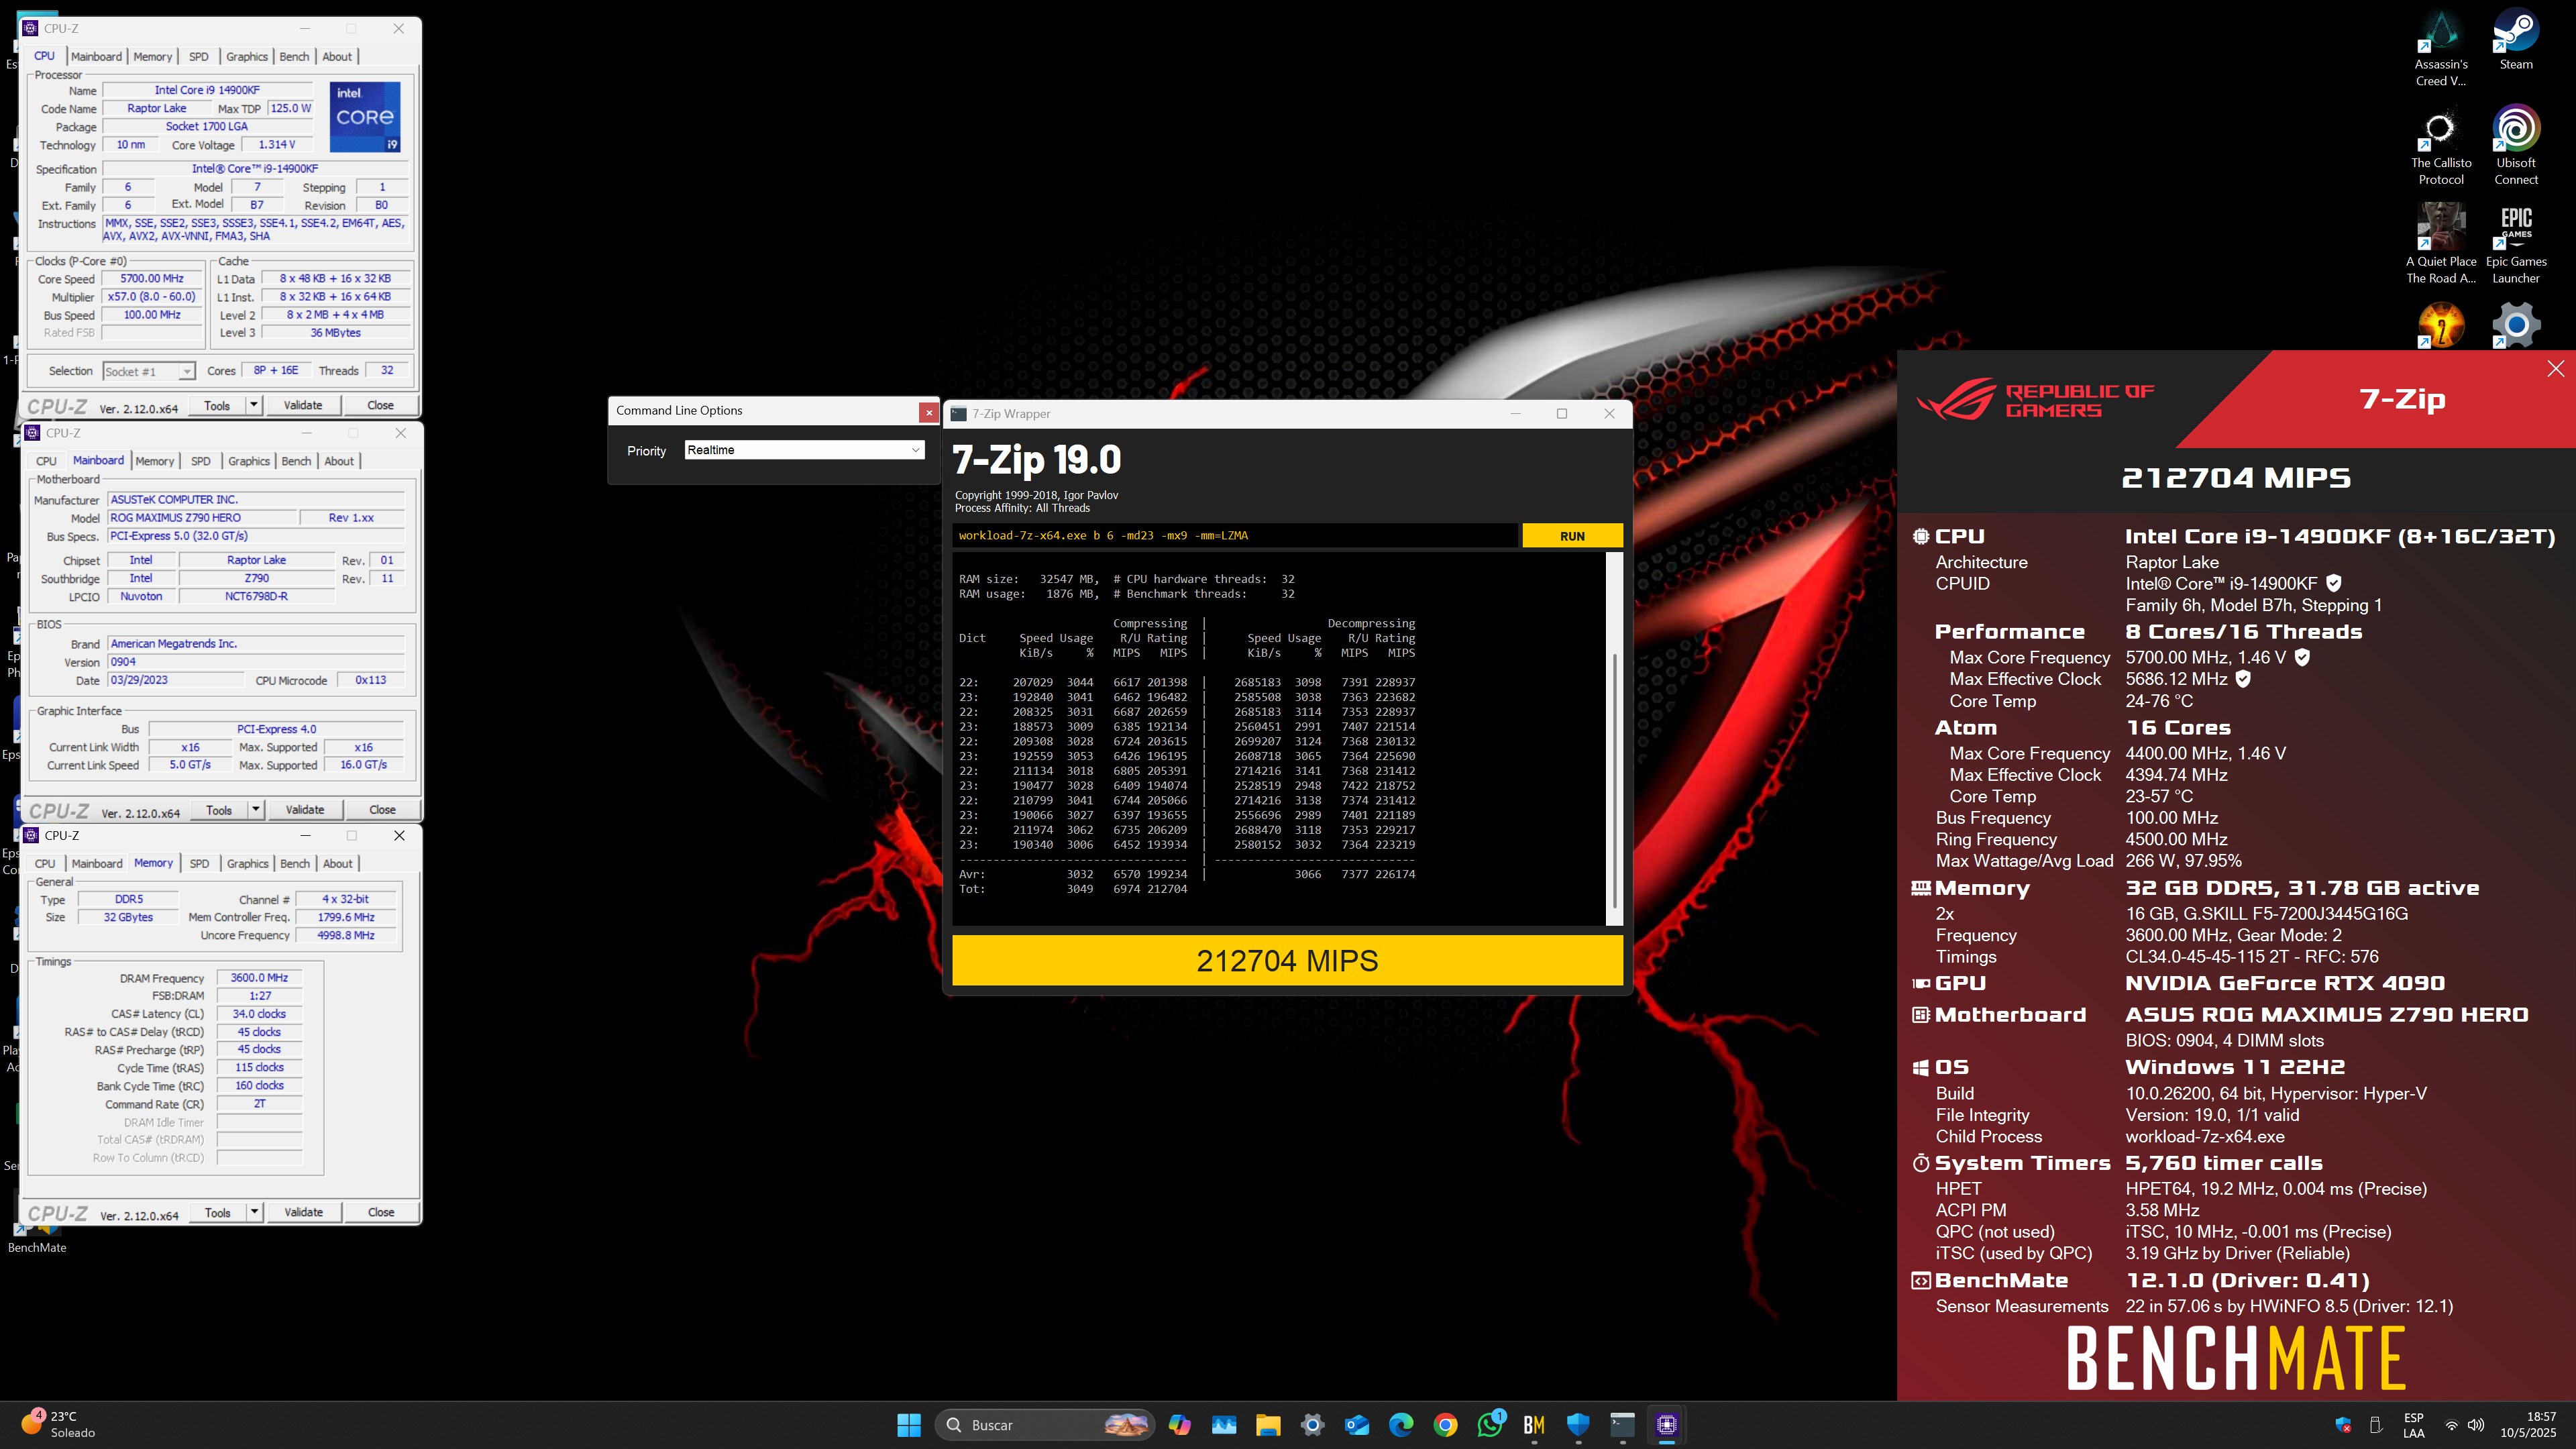Open the Wi-Fi network tray icon
Screen dimensions: 2576x1449
click(x=2451, y=1425)
